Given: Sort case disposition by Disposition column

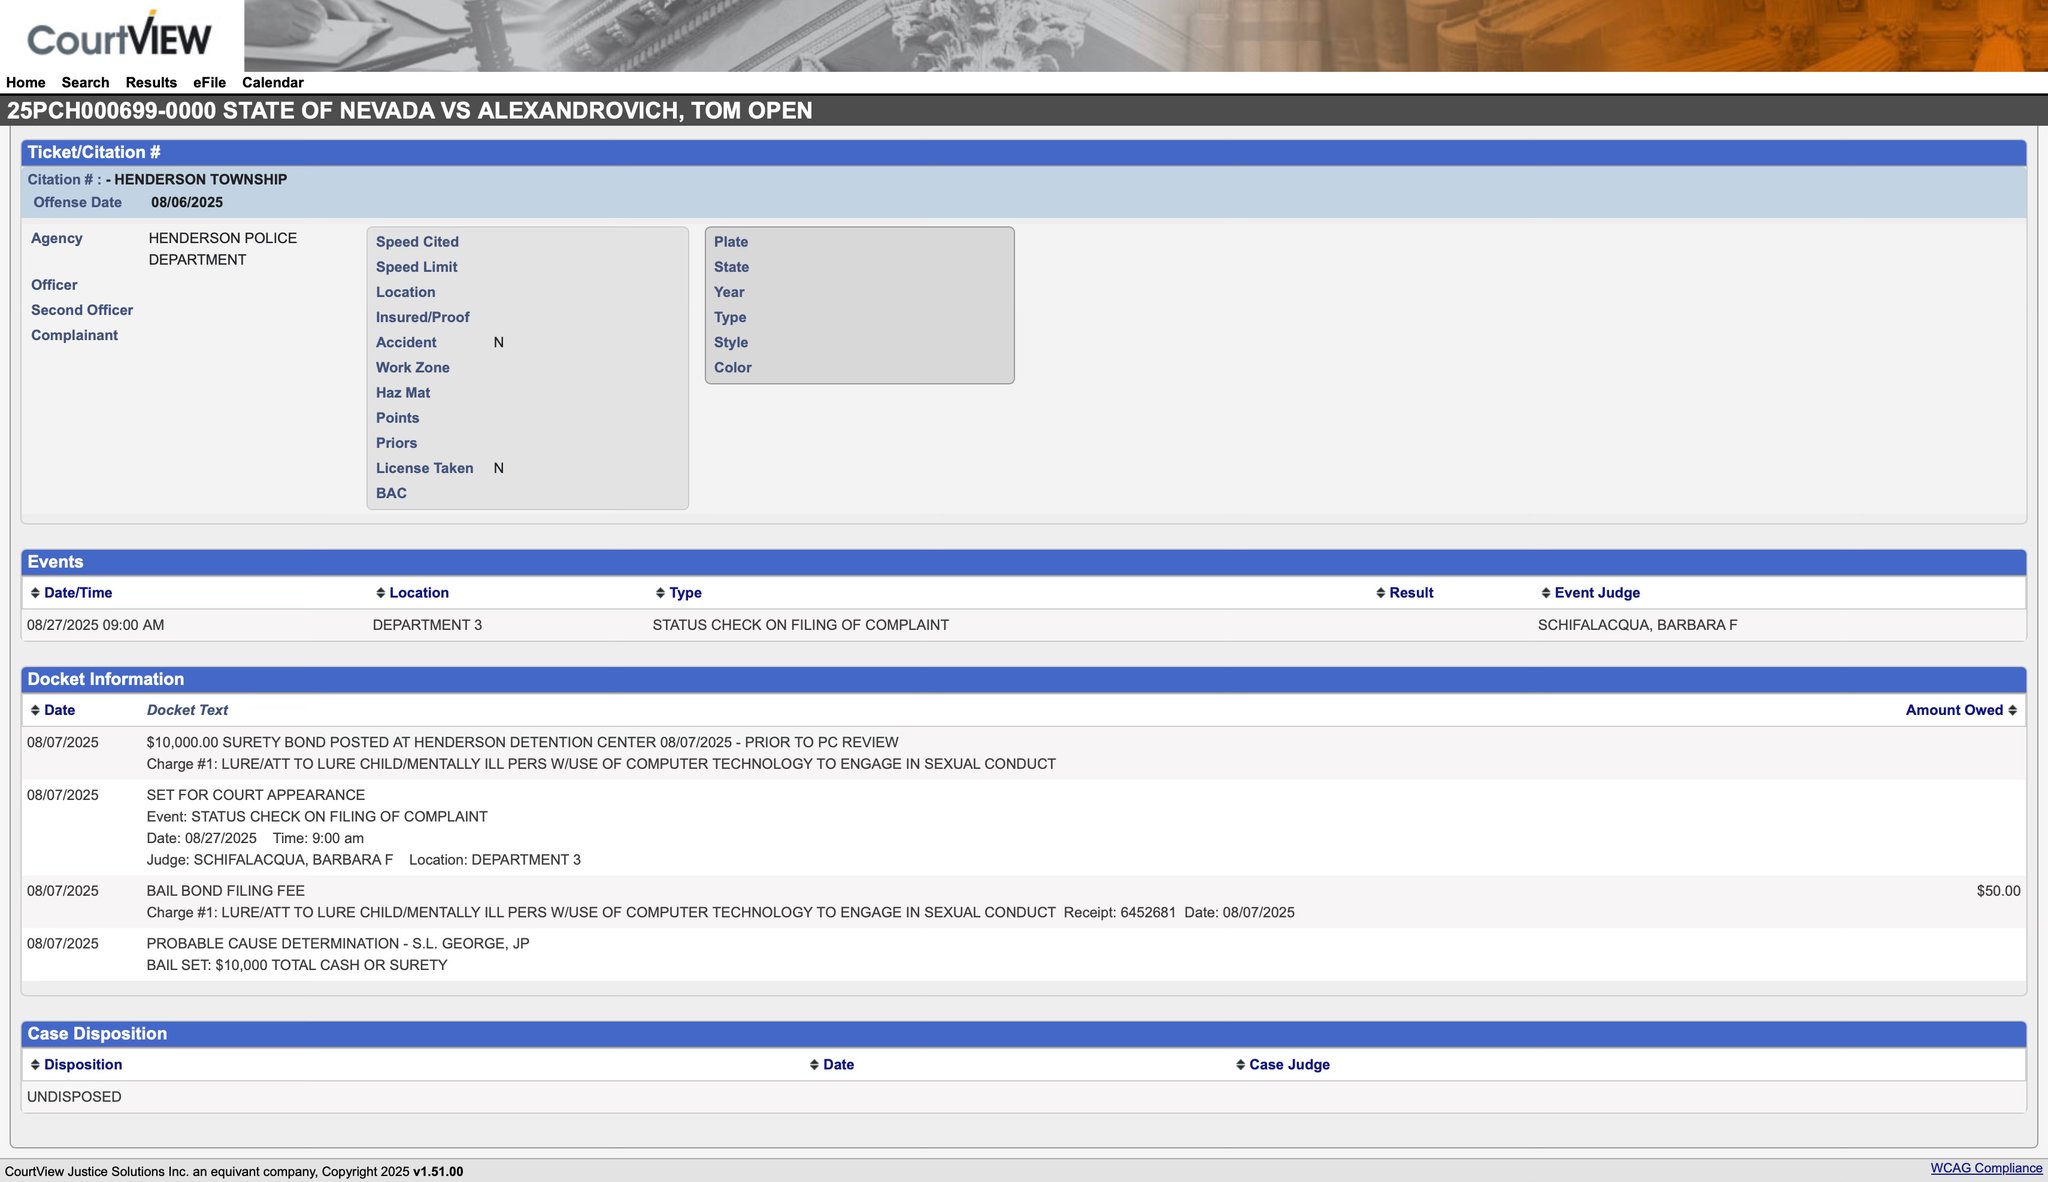Looking at the screenshot, I should 82,1065.
